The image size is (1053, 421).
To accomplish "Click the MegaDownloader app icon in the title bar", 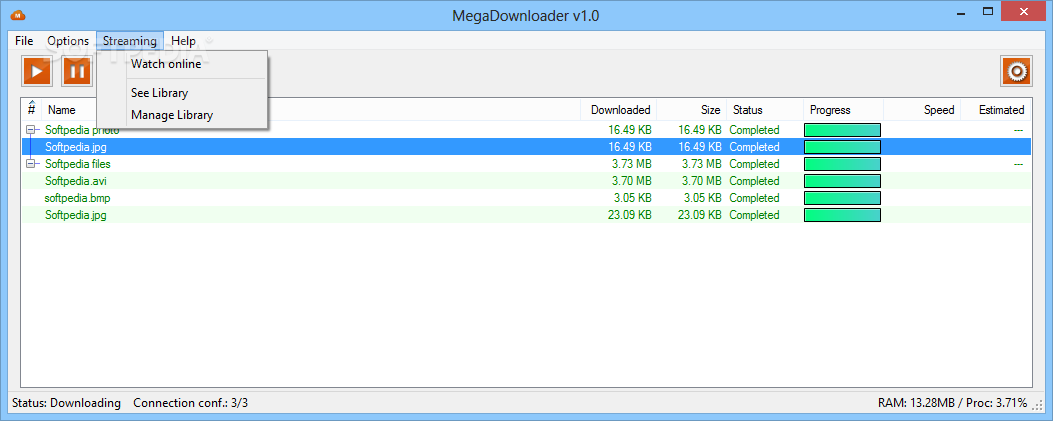I will [19, 14].
